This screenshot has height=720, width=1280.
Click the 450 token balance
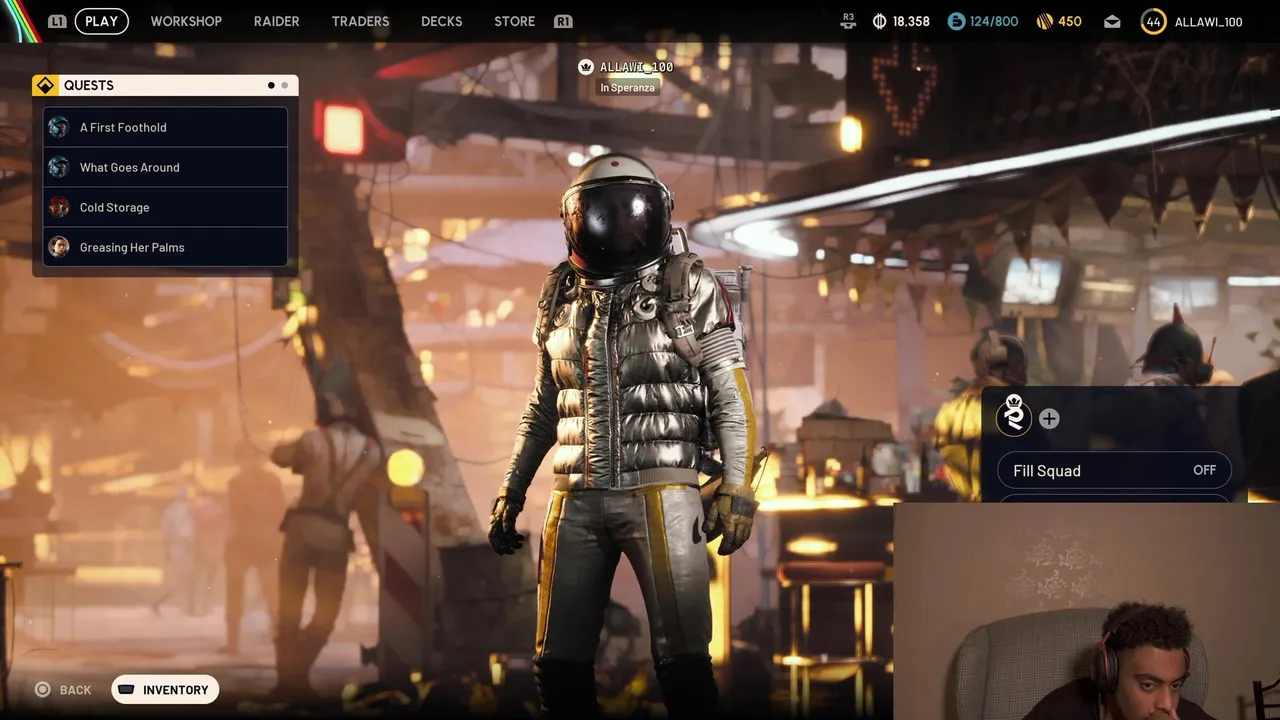(1070, 22)
